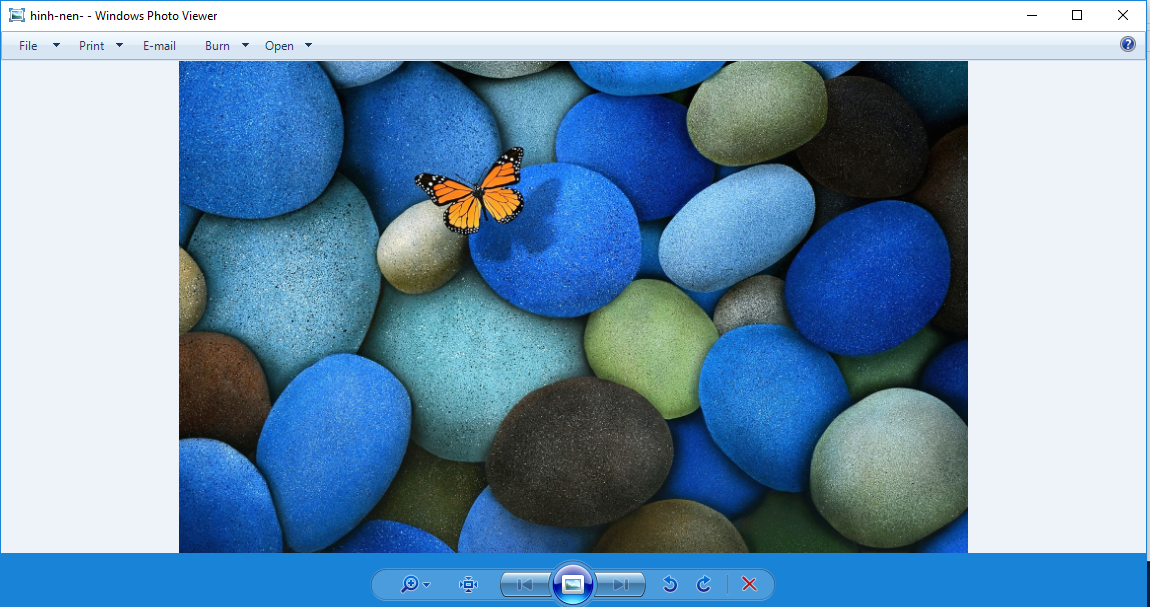Rotate the photo clockwise
Image resolution: width=1150 pixels, height=607 pixels.
point(703,584)
